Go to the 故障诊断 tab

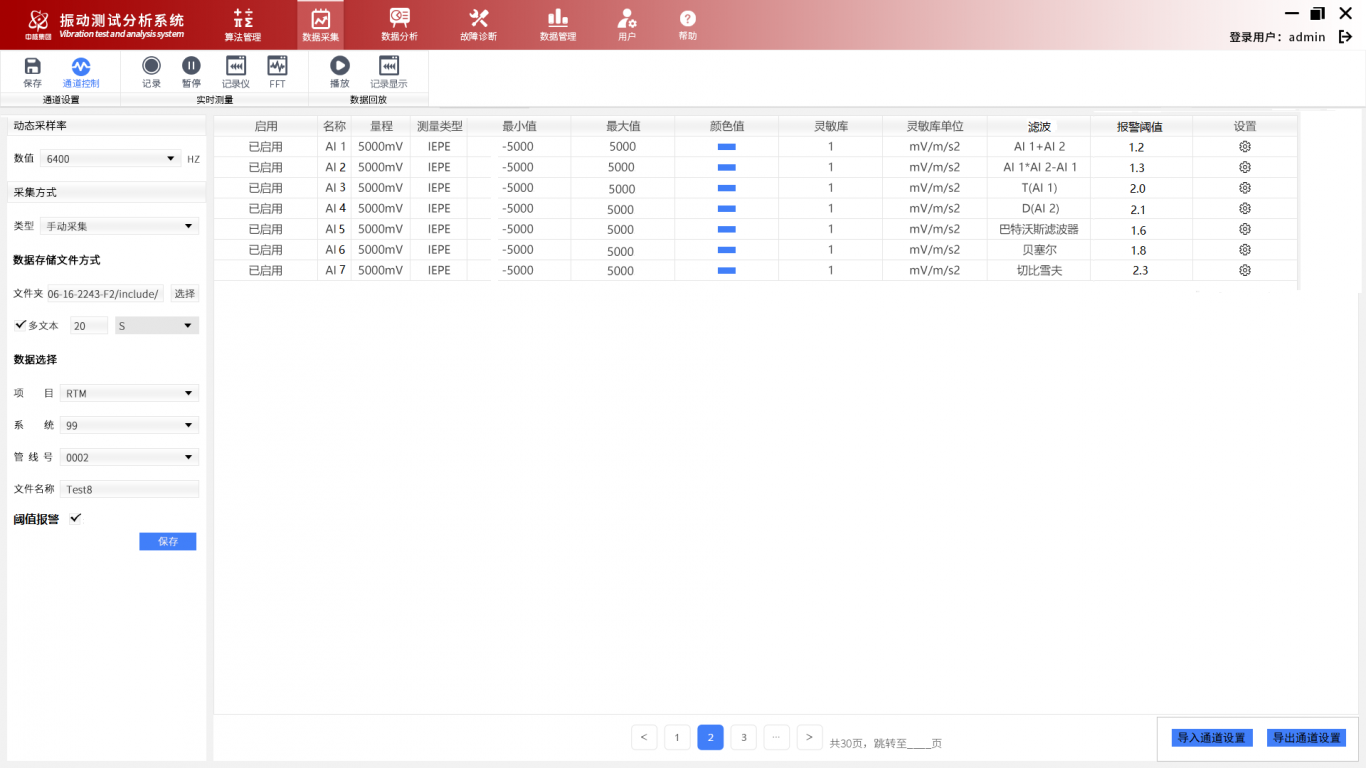(x=478, y=25)
